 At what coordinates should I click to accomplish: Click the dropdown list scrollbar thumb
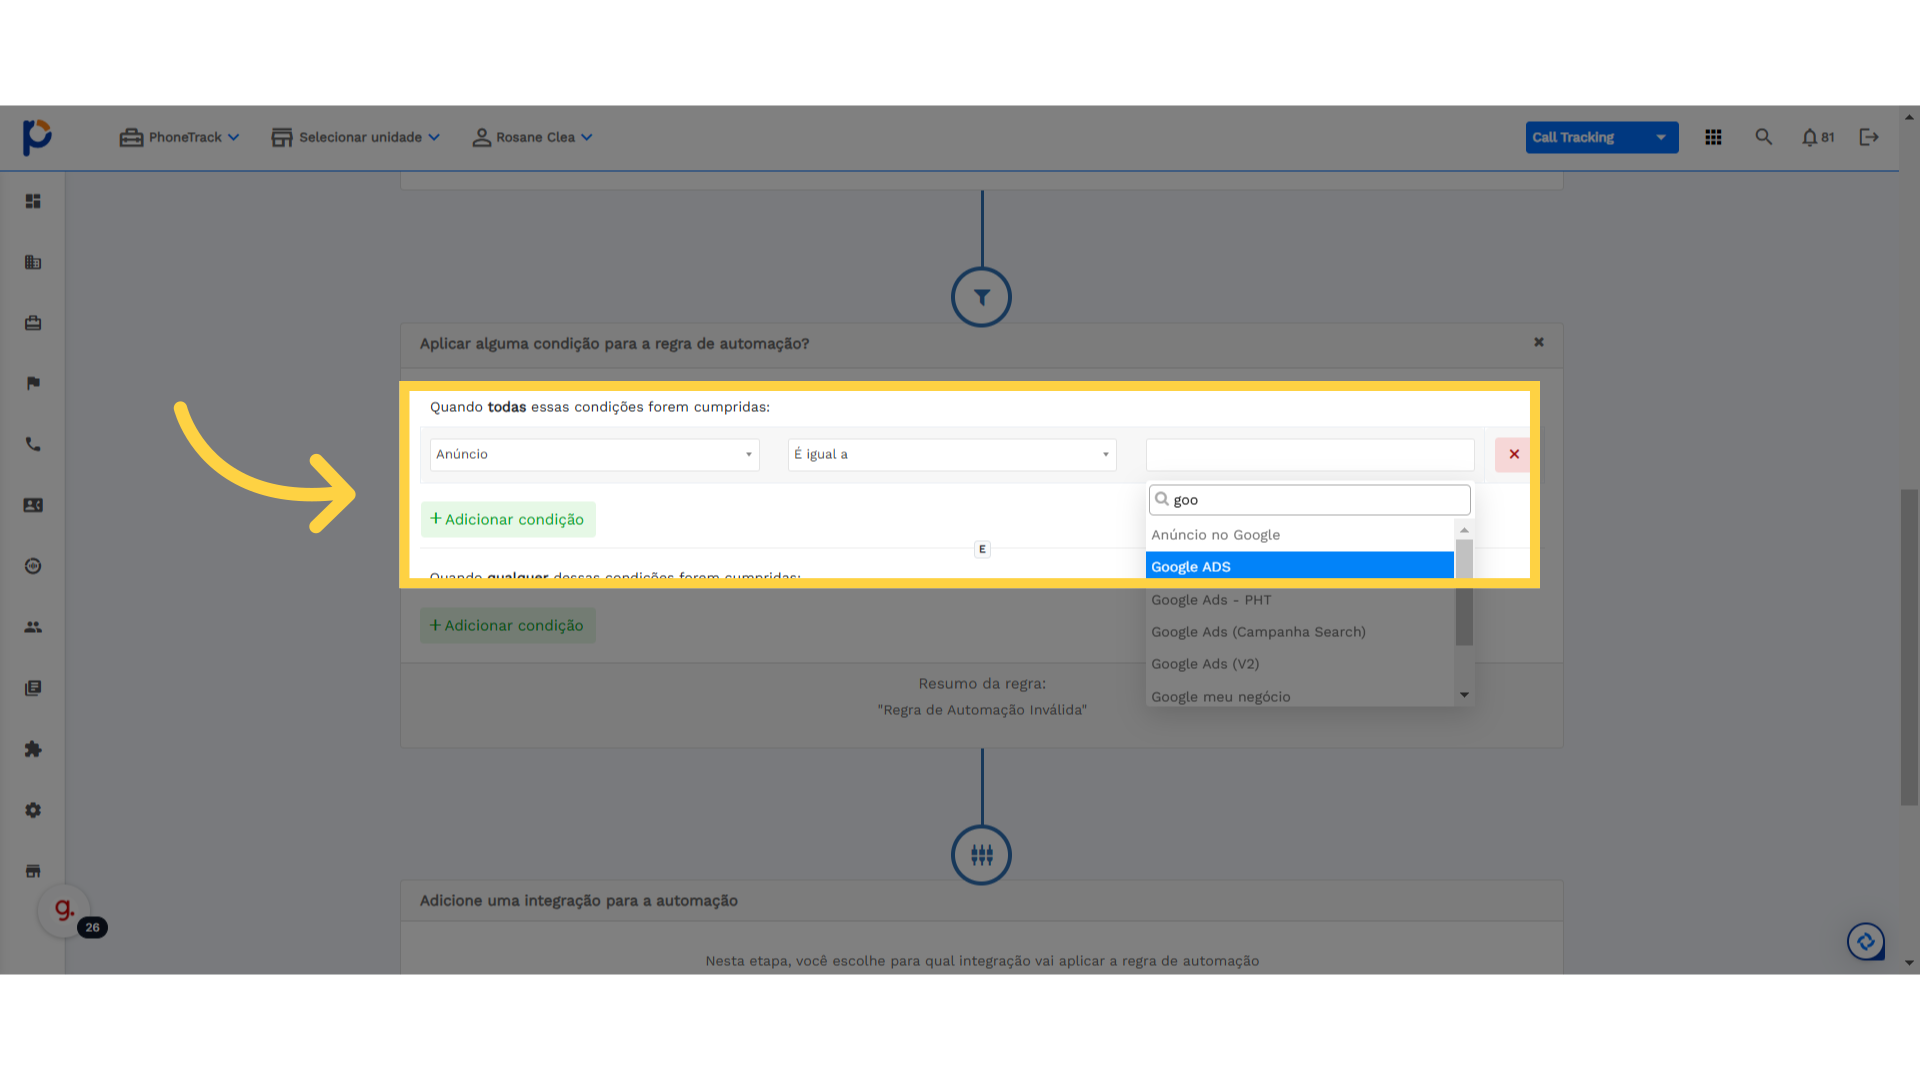tap(1464, 592)
